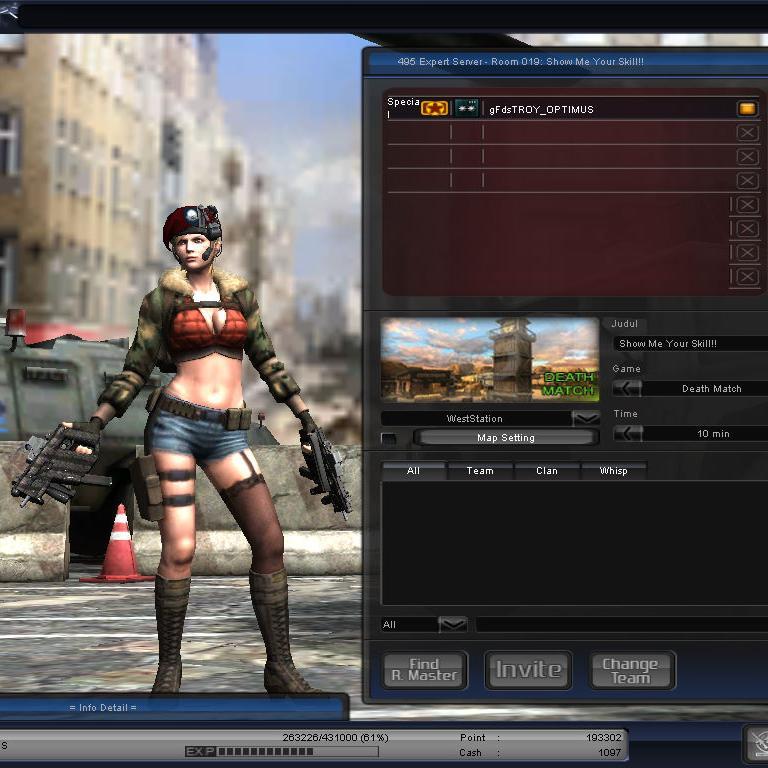Close the empty slot directly below gFdsTROY_OPTIMUS
Image resolution: width=768 pixels, height=768 pixels.
[x=747, y=133]
